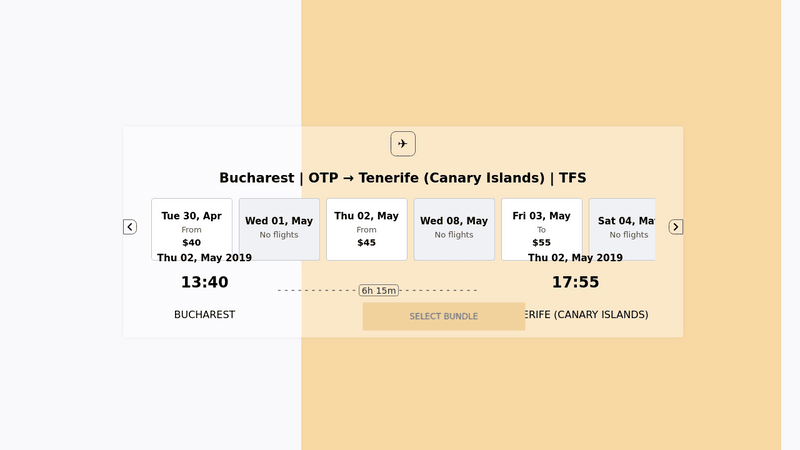
Task: Pick the Wed 08, May date card
Action: tap(454, 228)
